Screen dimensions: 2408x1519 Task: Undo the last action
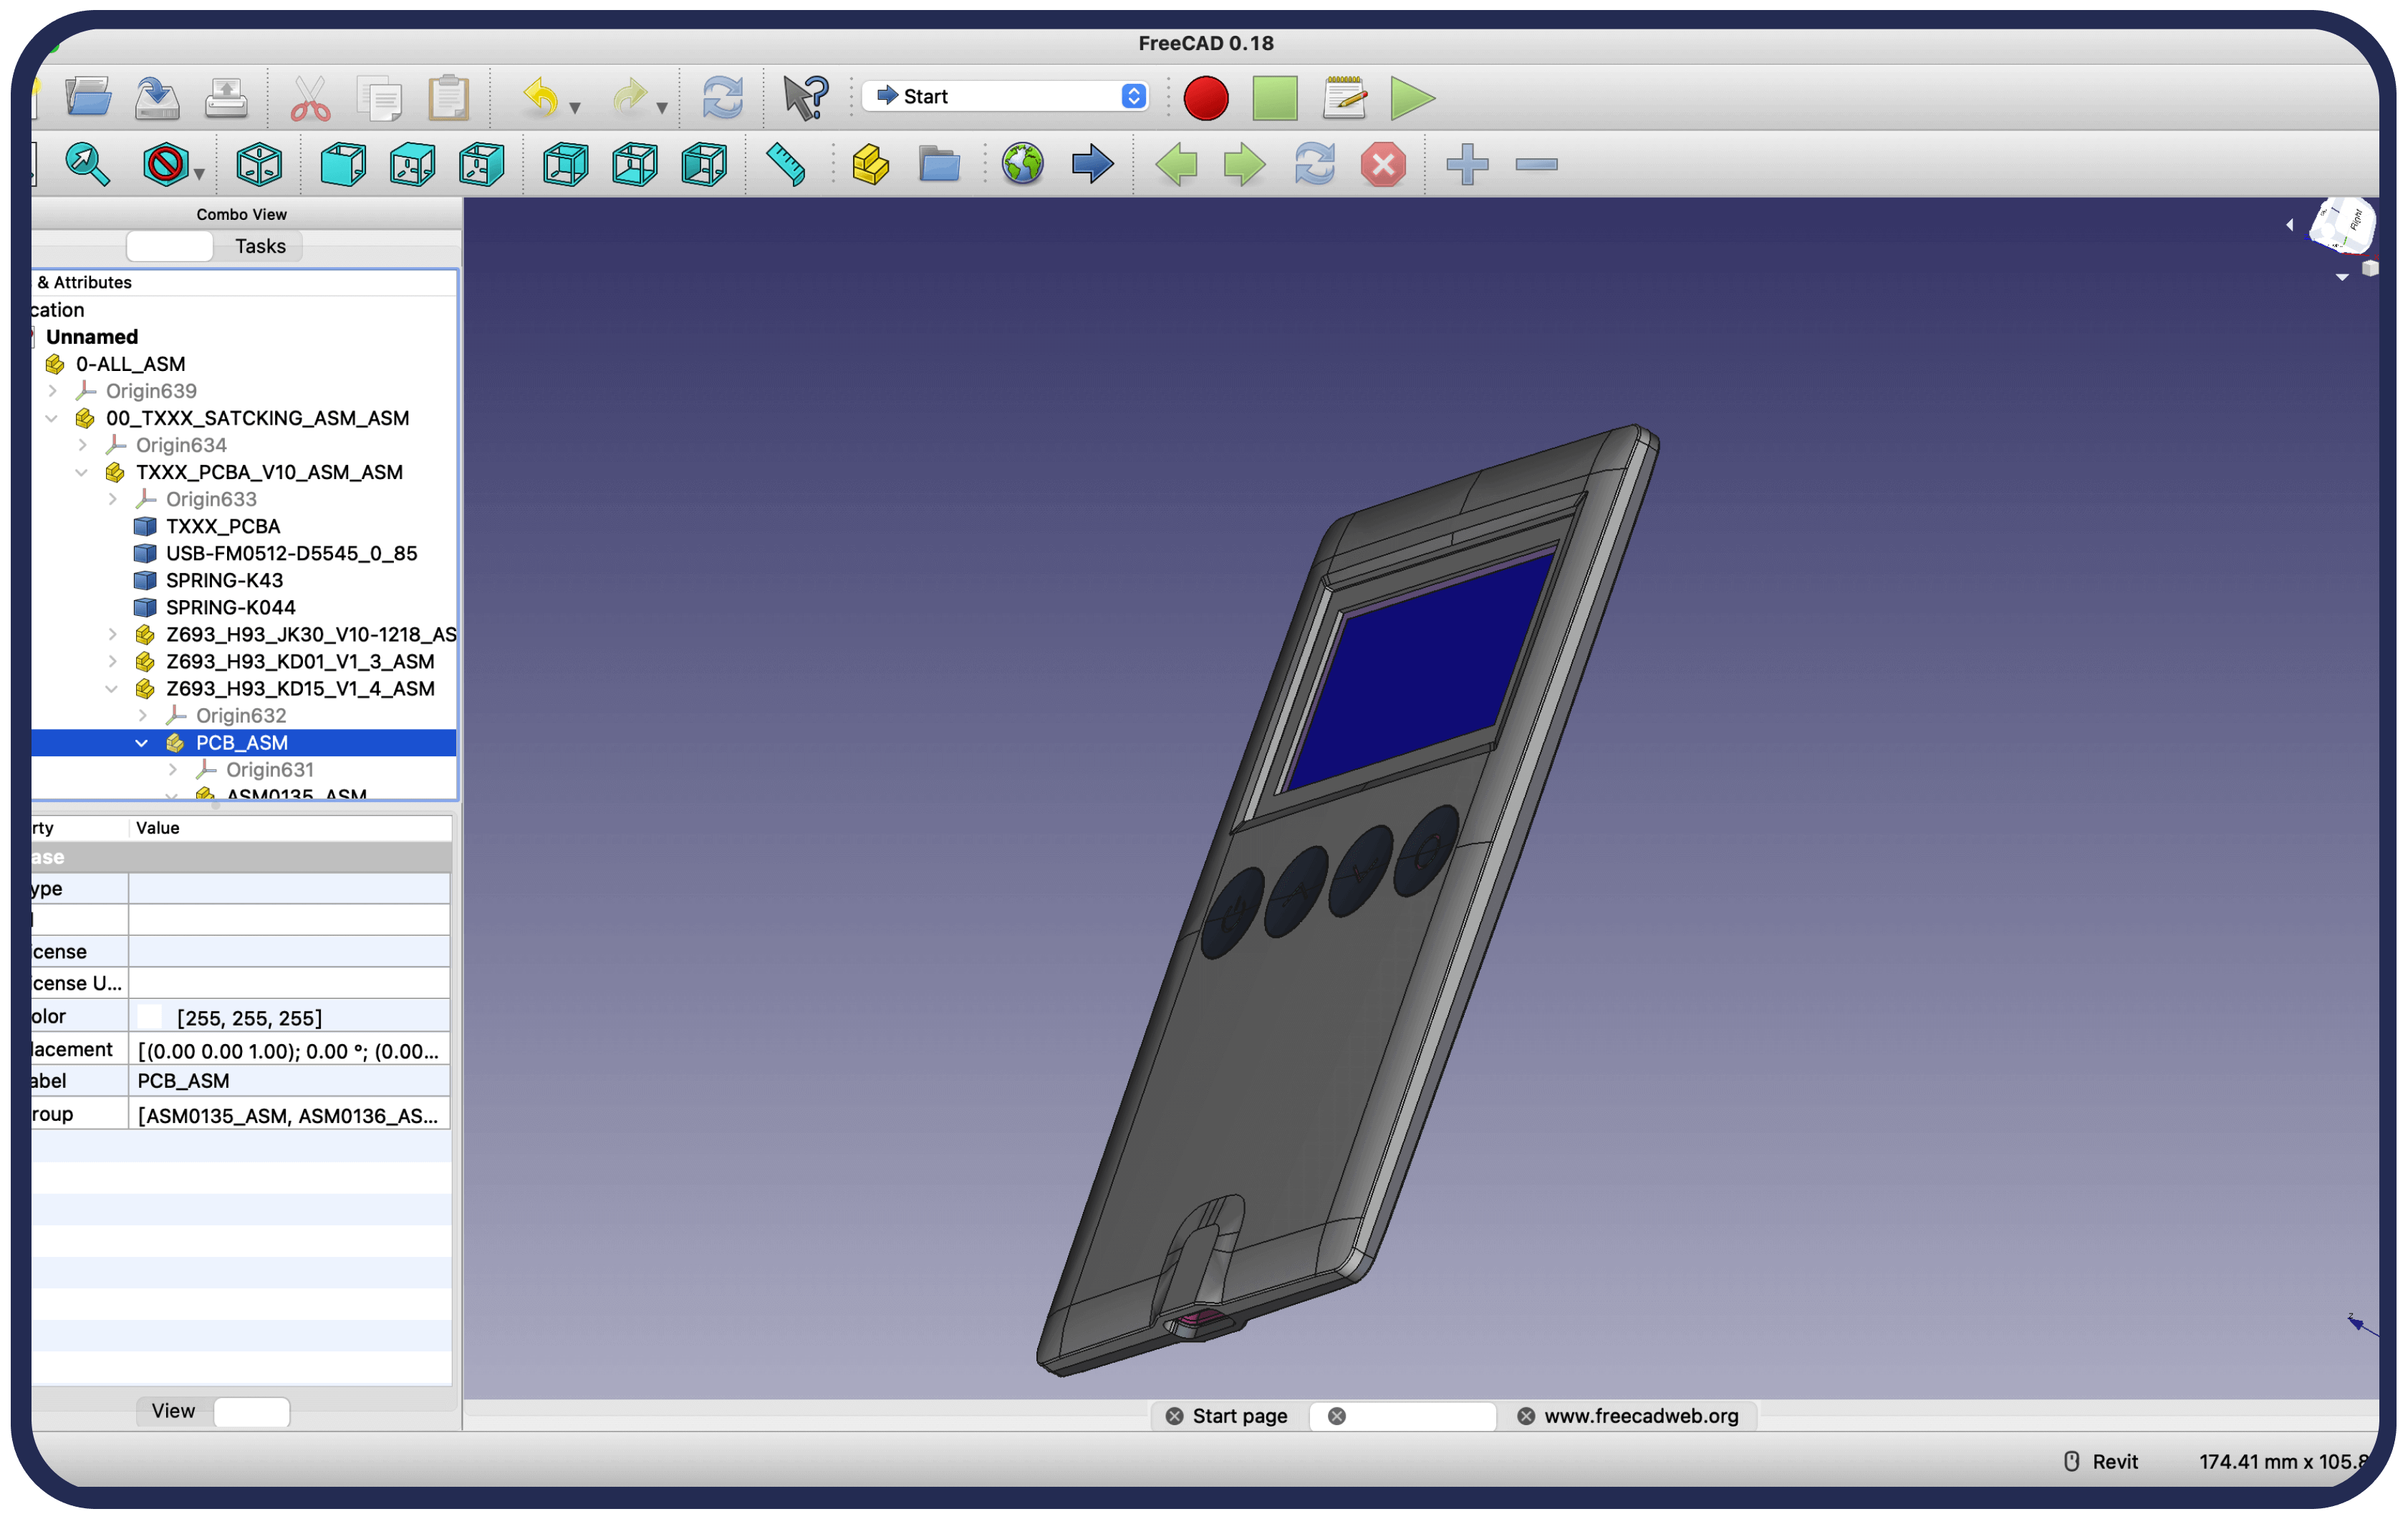tap(541, 97)
